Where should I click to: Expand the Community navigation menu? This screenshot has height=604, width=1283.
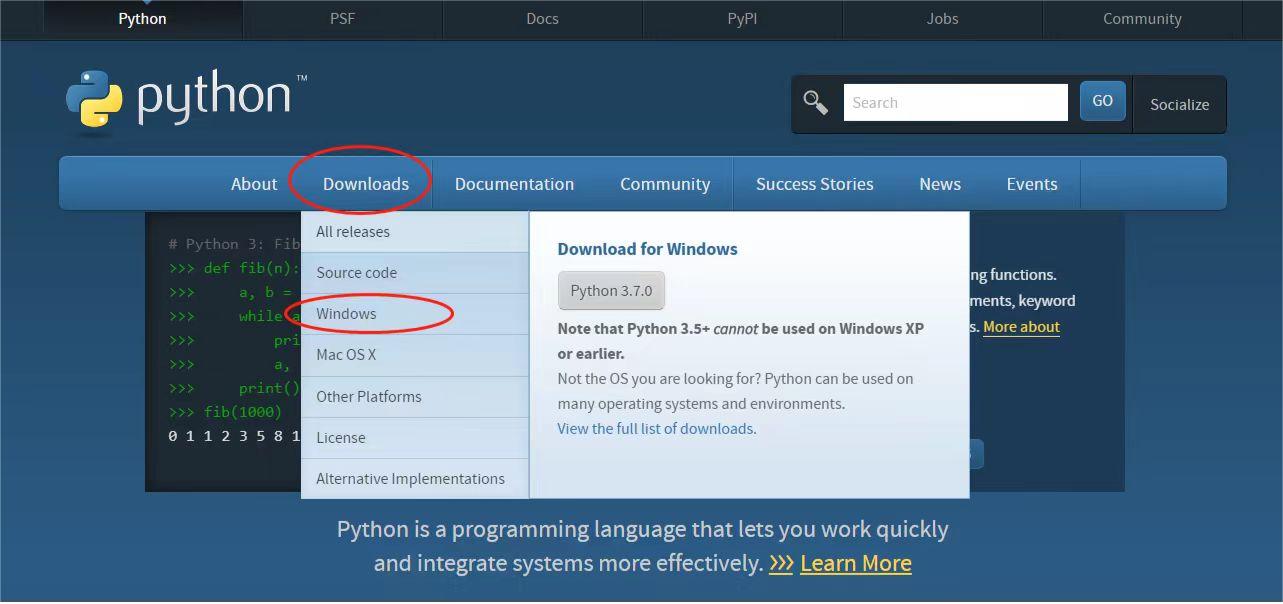[x=665, y=184]
